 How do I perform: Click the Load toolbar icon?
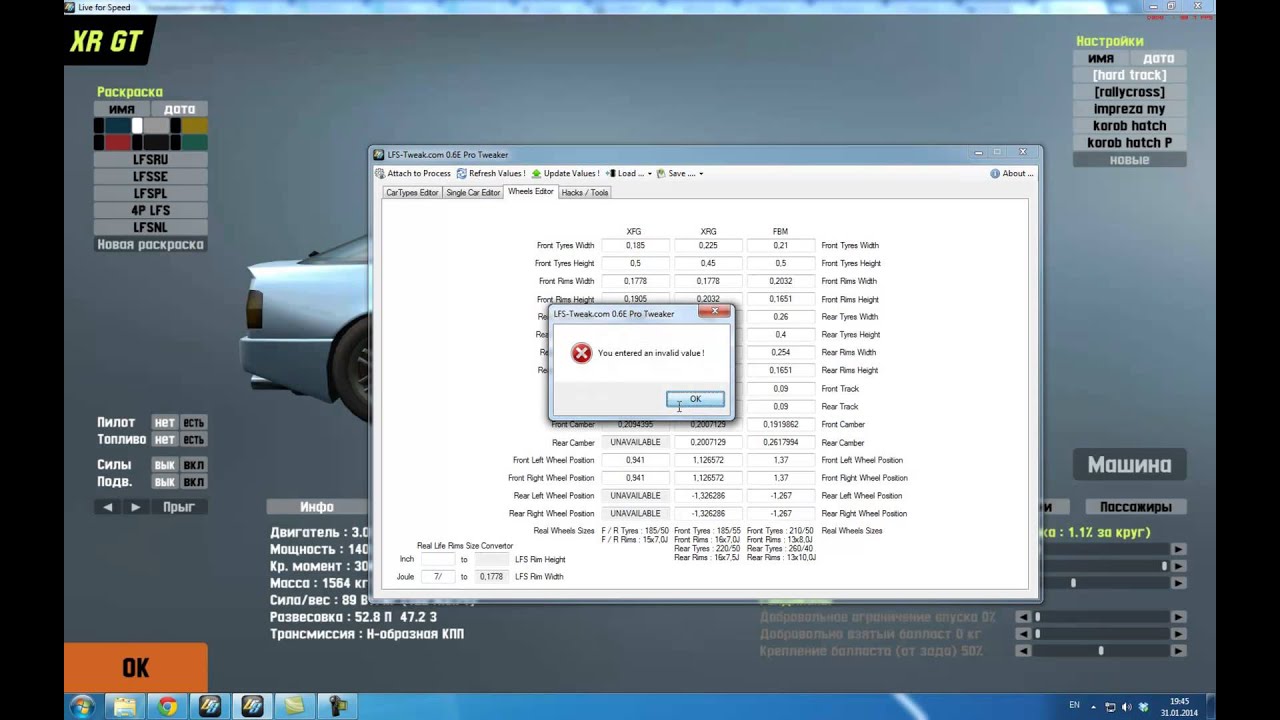tap(611, 174)
